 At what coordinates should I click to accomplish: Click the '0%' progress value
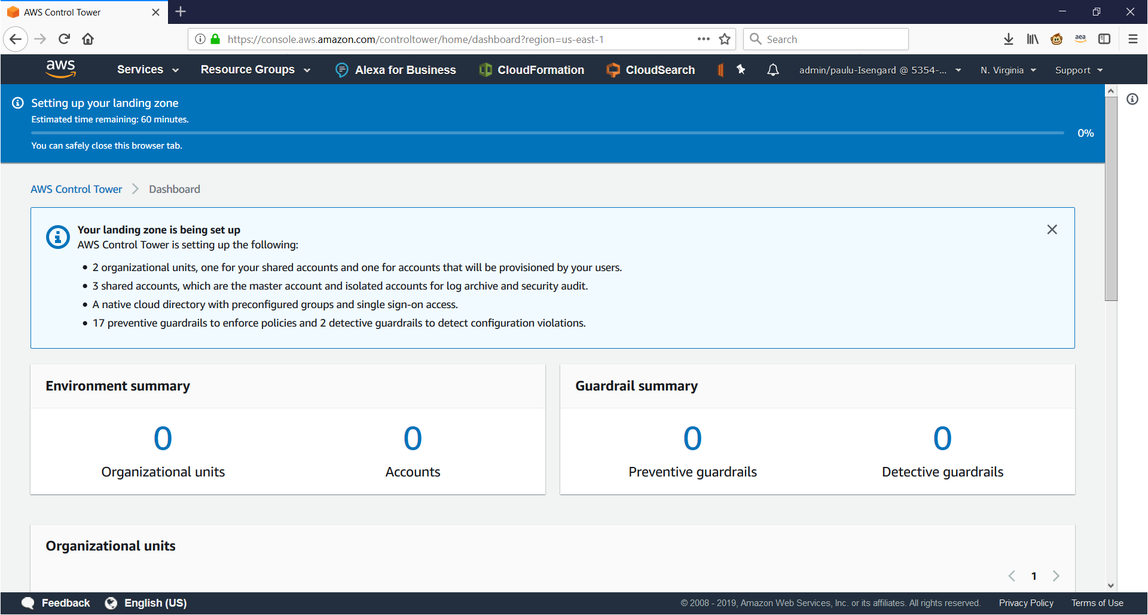(x=1086, y=133)
